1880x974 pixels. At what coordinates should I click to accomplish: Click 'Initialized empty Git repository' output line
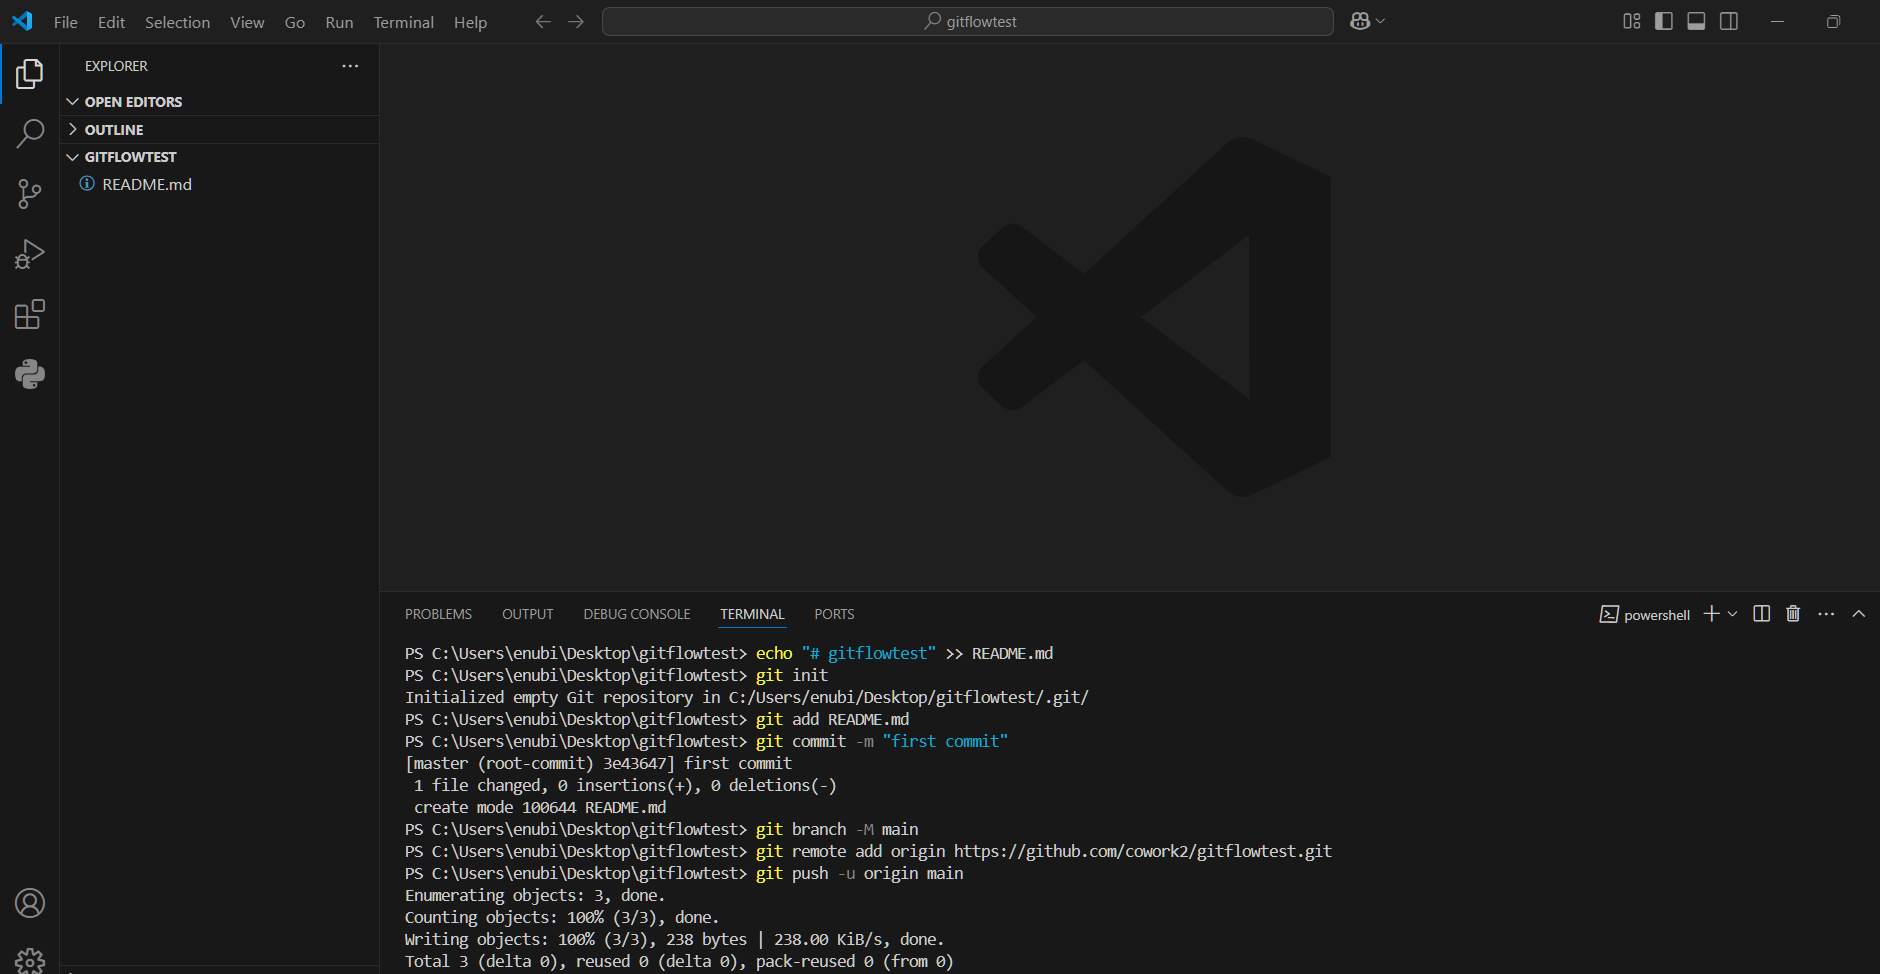point(747,697)
